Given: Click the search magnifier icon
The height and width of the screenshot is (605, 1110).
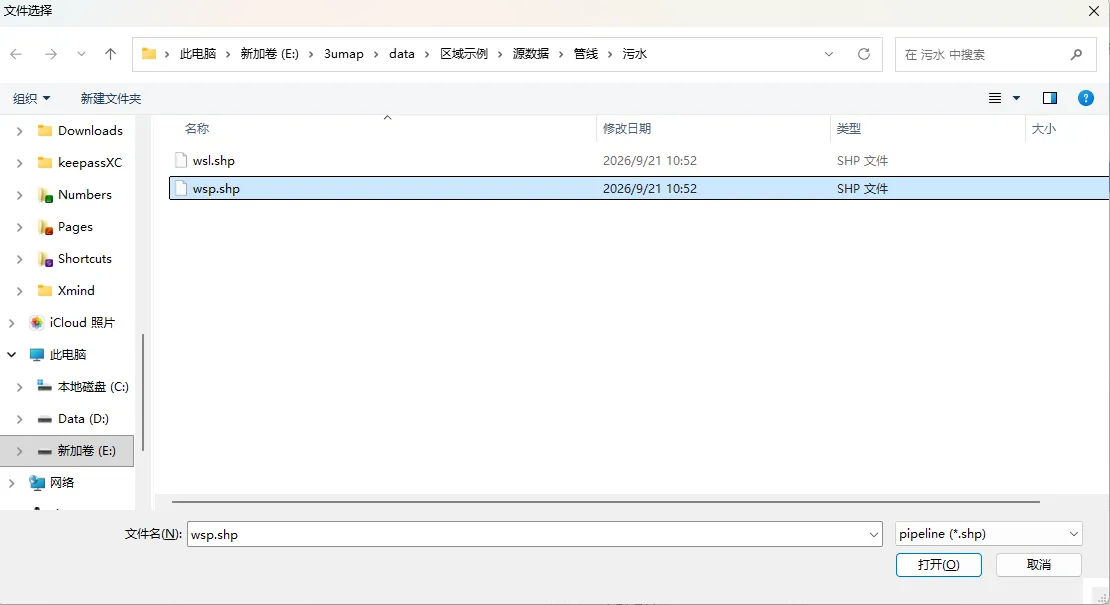Looking at the screenshot, I should [1076, 54].
